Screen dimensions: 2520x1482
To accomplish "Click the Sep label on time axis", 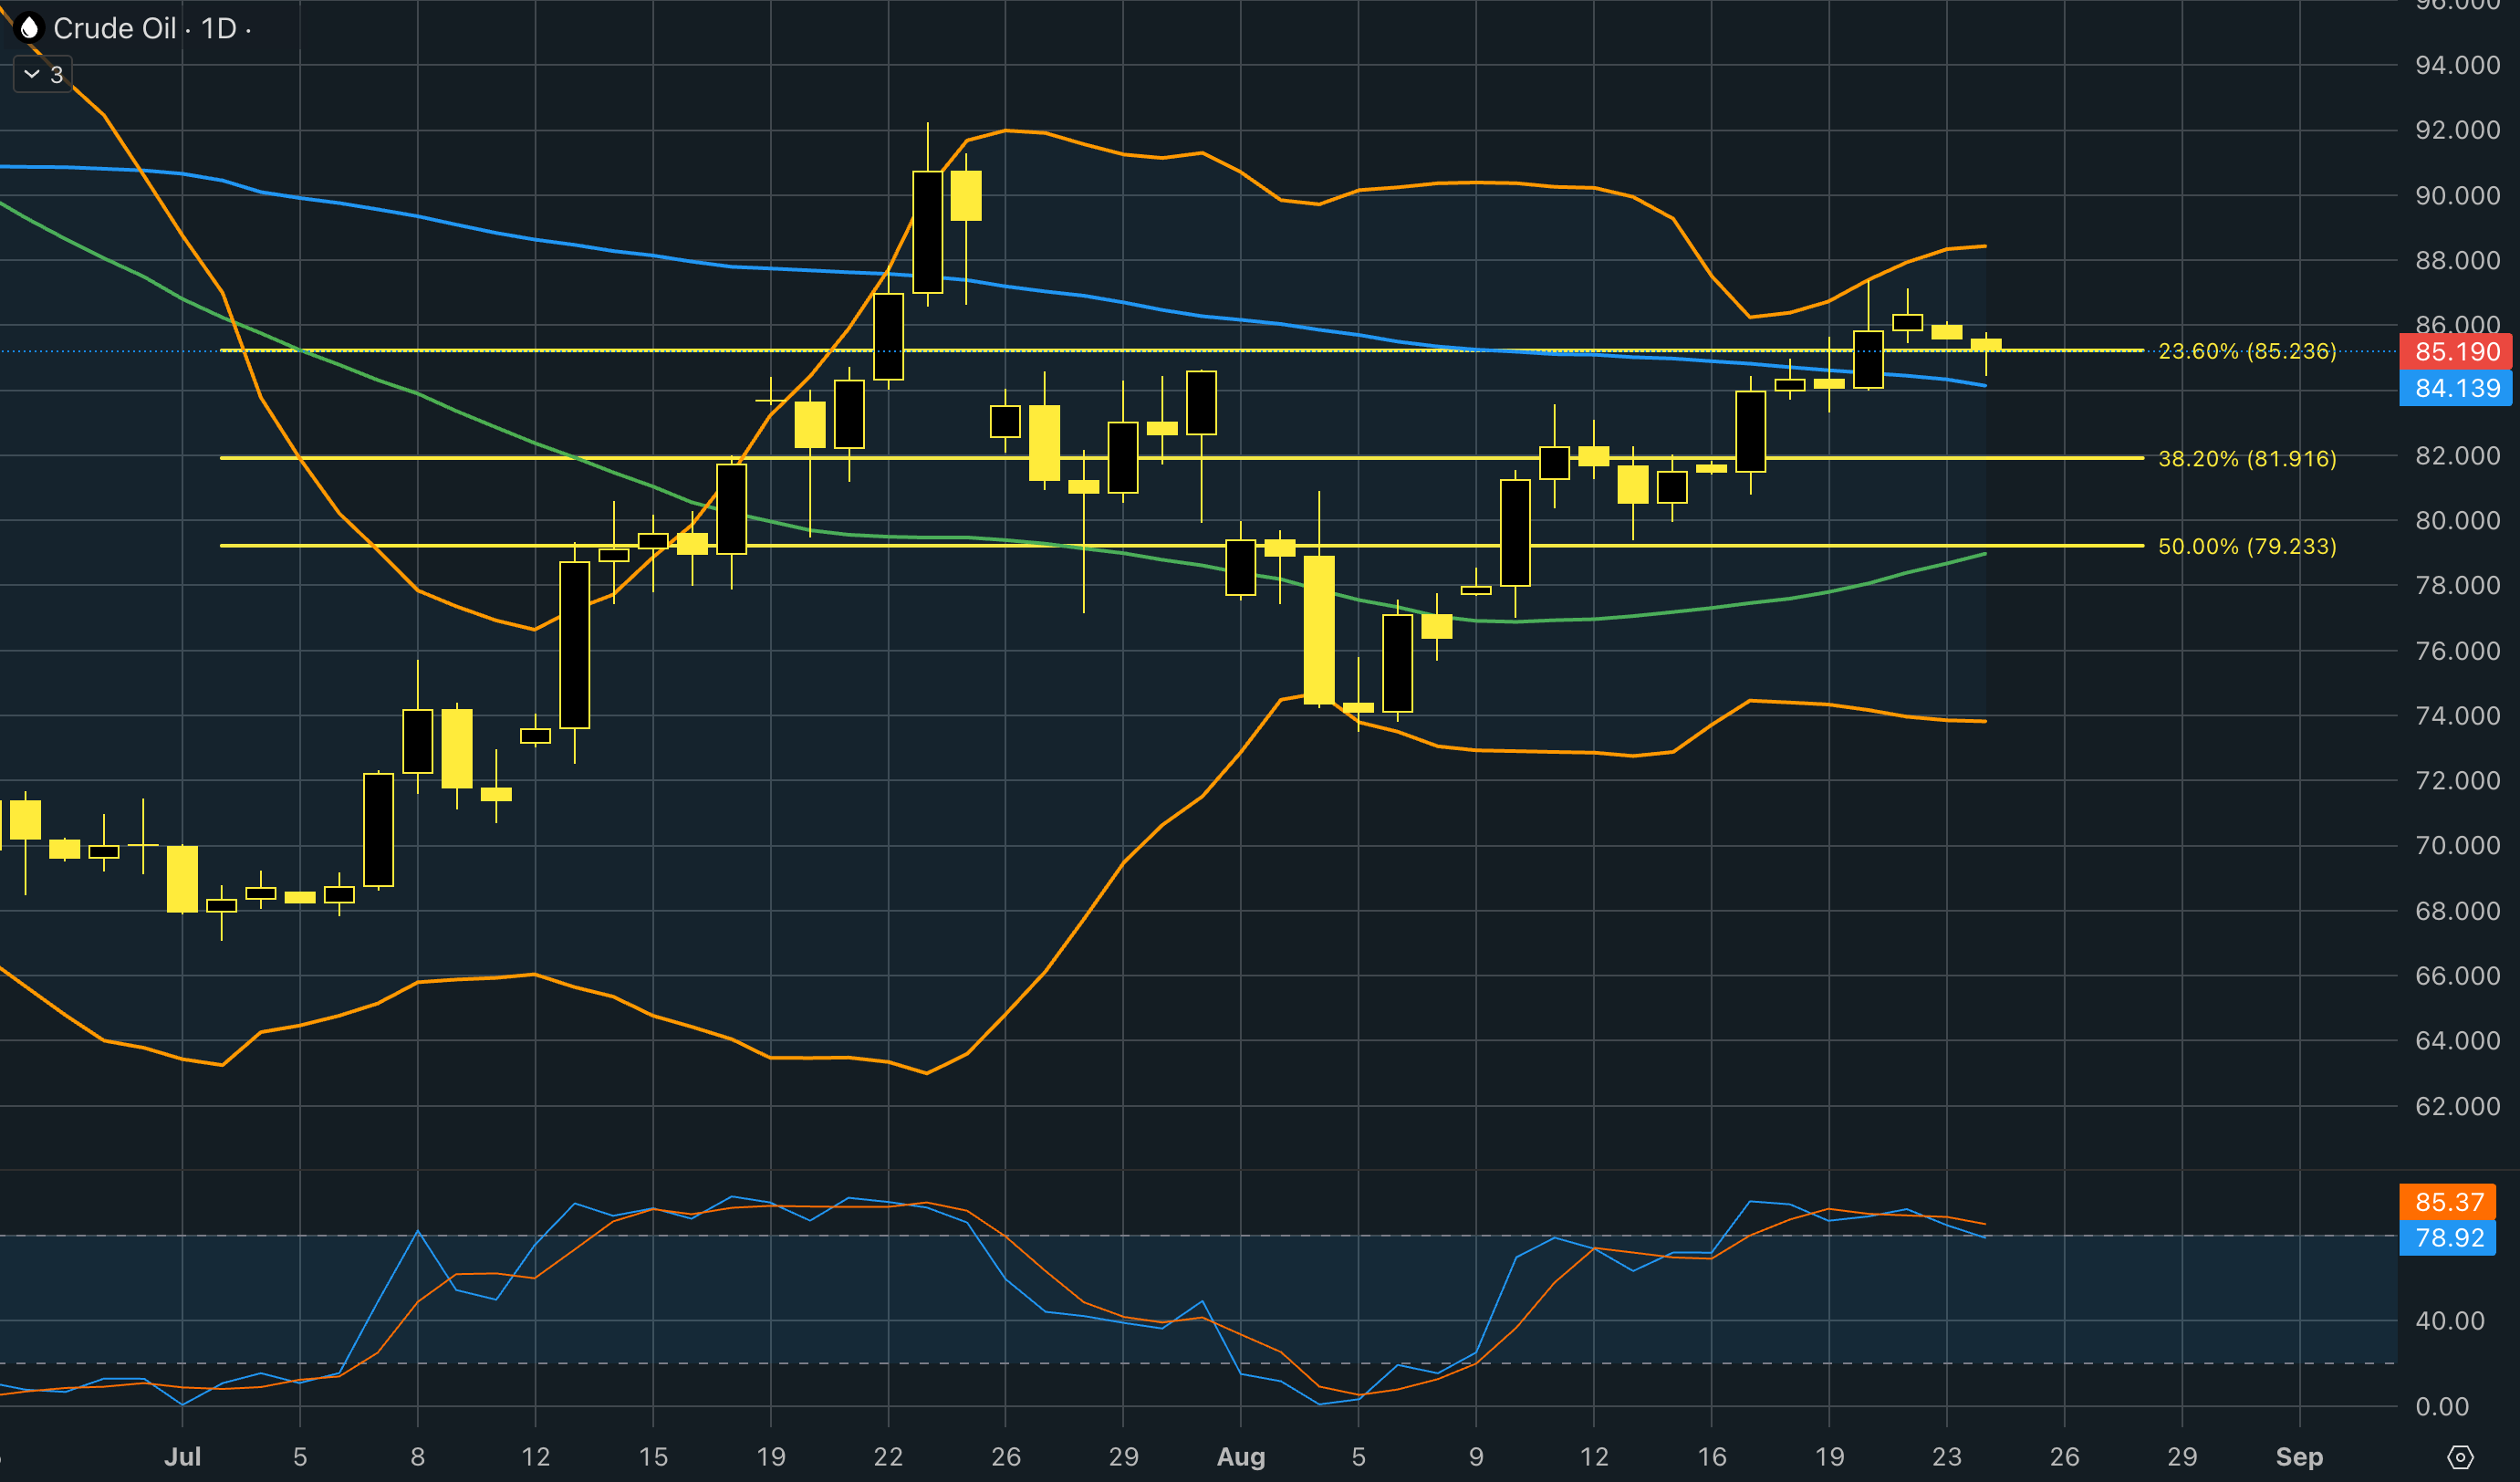I will tap(2299, 1457).
